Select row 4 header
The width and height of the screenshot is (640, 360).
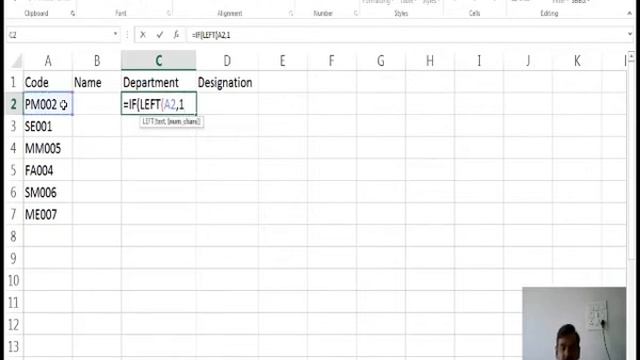pyautogui.click(x=13, y=148)
